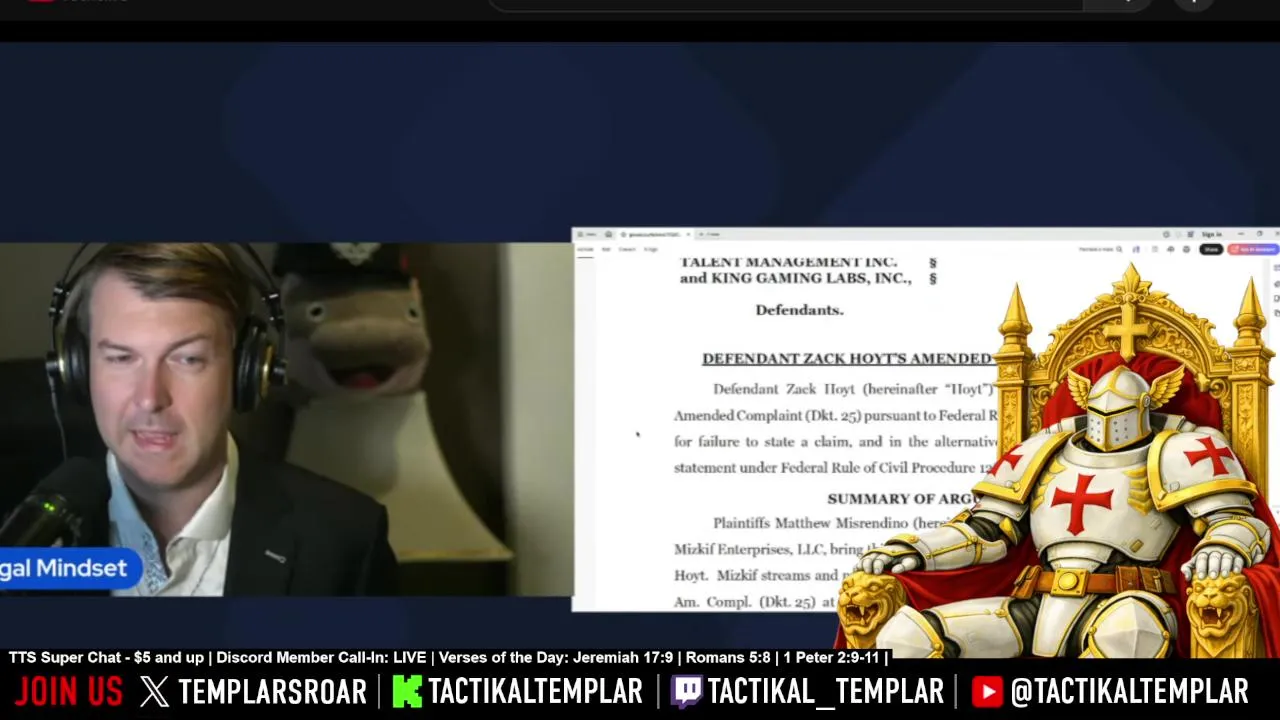Click the YouTube logo beside @TACTIKALTEMPLAR
The height and width of the screenshot is (720, 1280).
[986, 691]
